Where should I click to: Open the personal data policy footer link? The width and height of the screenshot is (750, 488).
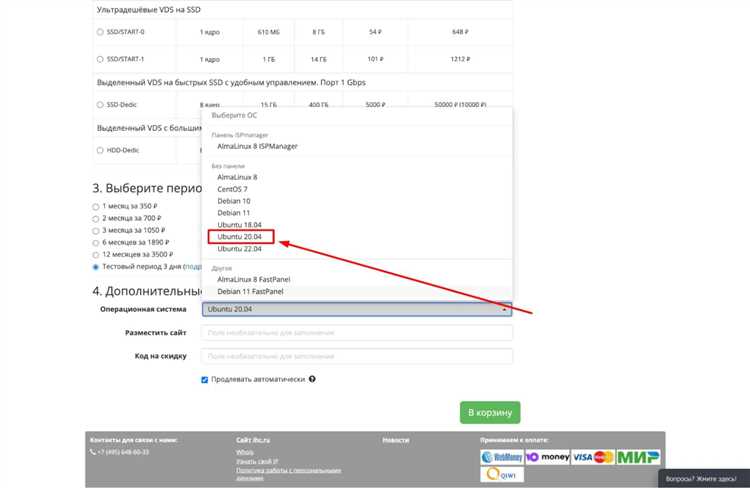288,473
